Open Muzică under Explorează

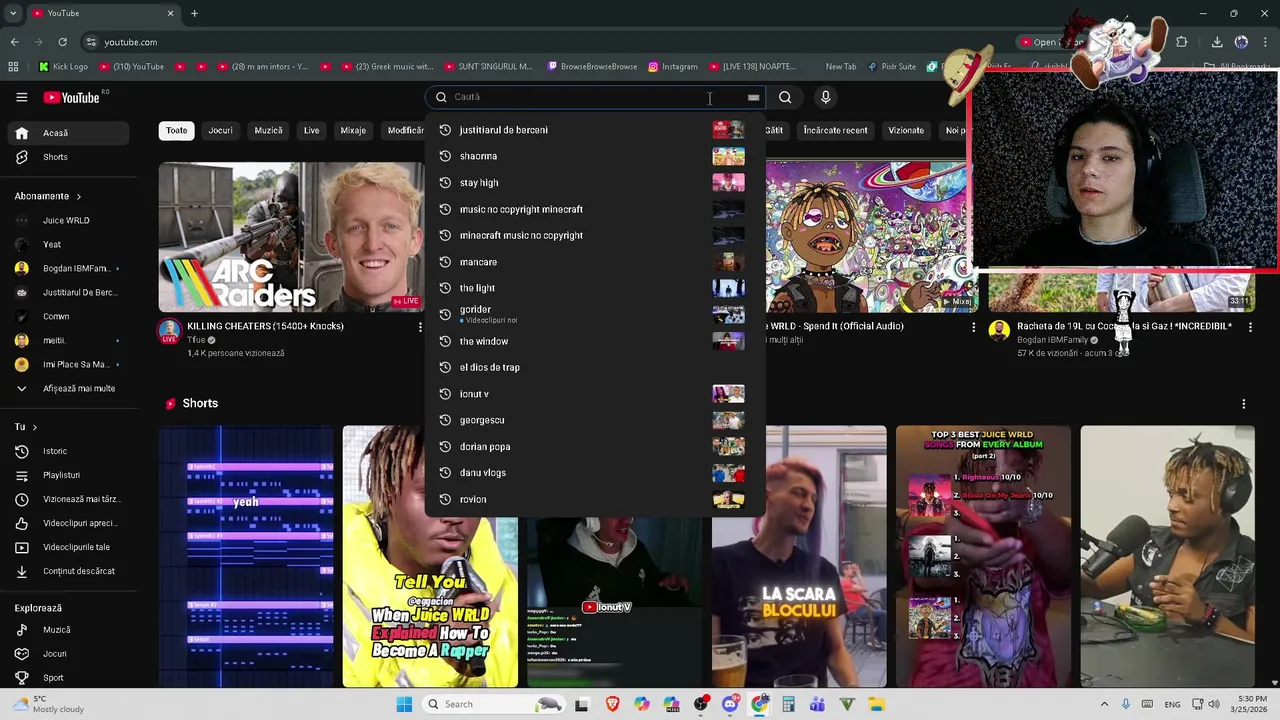click(68, 630)
